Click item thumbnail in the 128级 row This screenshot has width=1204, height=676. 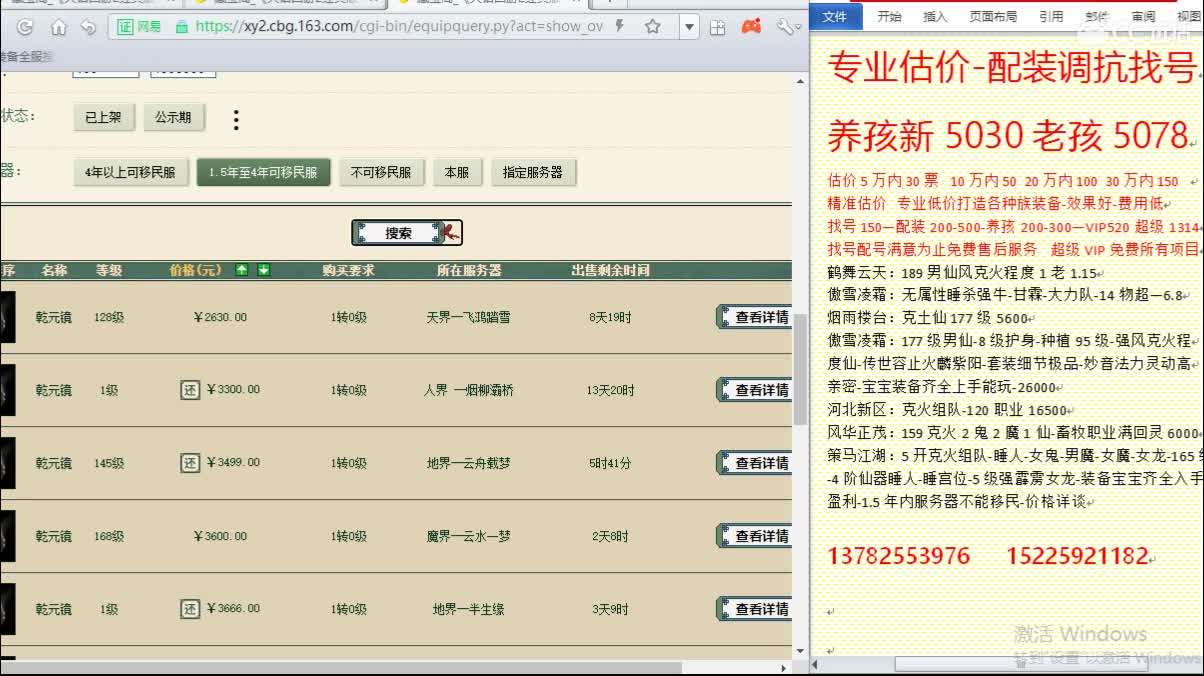pyautogui.click(x=7, y=317)
